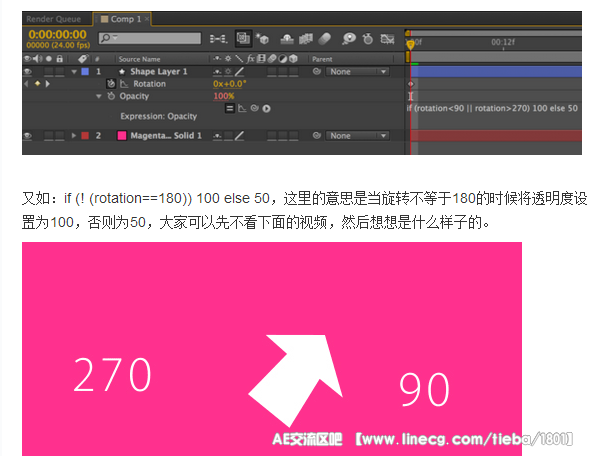Click the expression pick whip
This screenshot has width=608, height=456.
coord(254,108)
